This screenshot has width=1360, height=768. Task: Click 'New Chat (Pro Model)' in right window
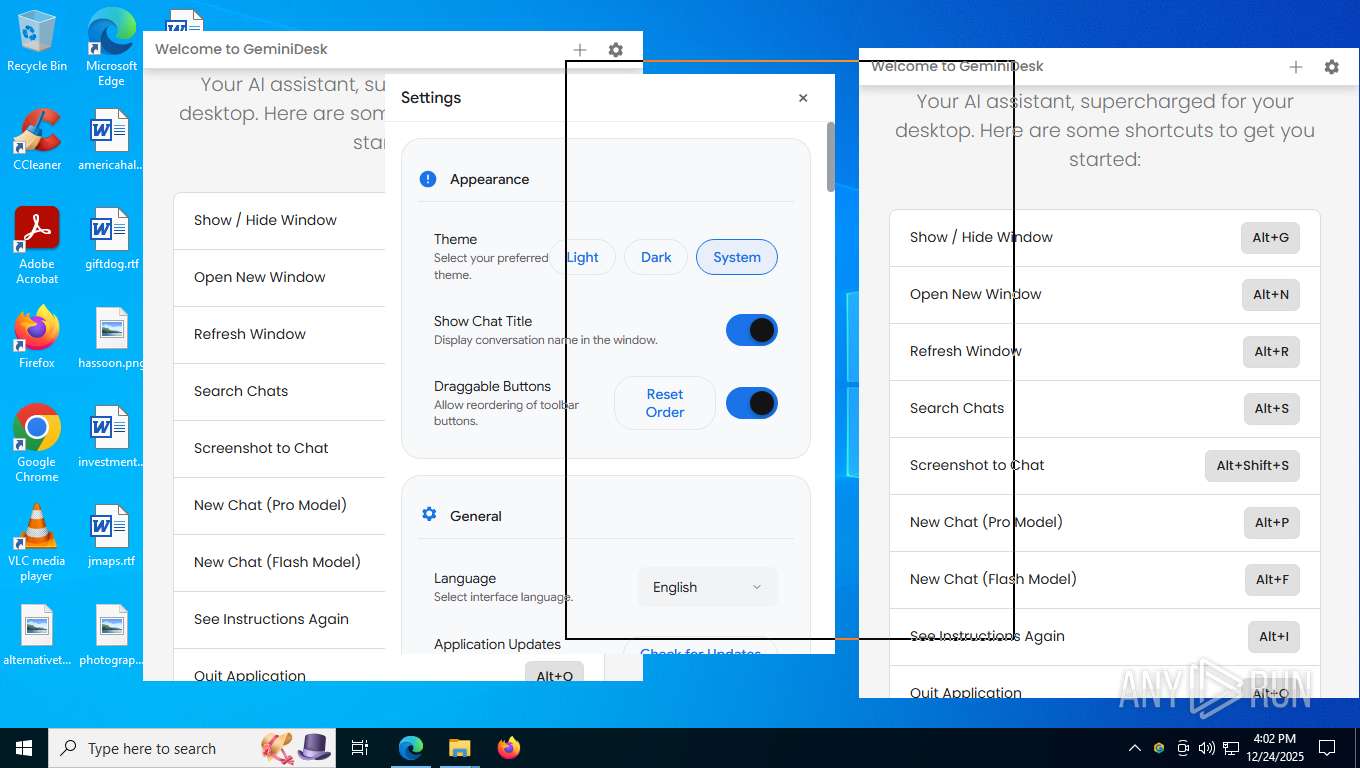click(x=986, y=522)
